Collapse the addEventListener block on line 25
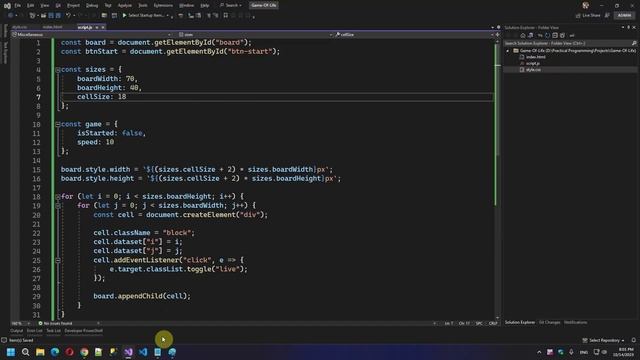 (58, 260)
